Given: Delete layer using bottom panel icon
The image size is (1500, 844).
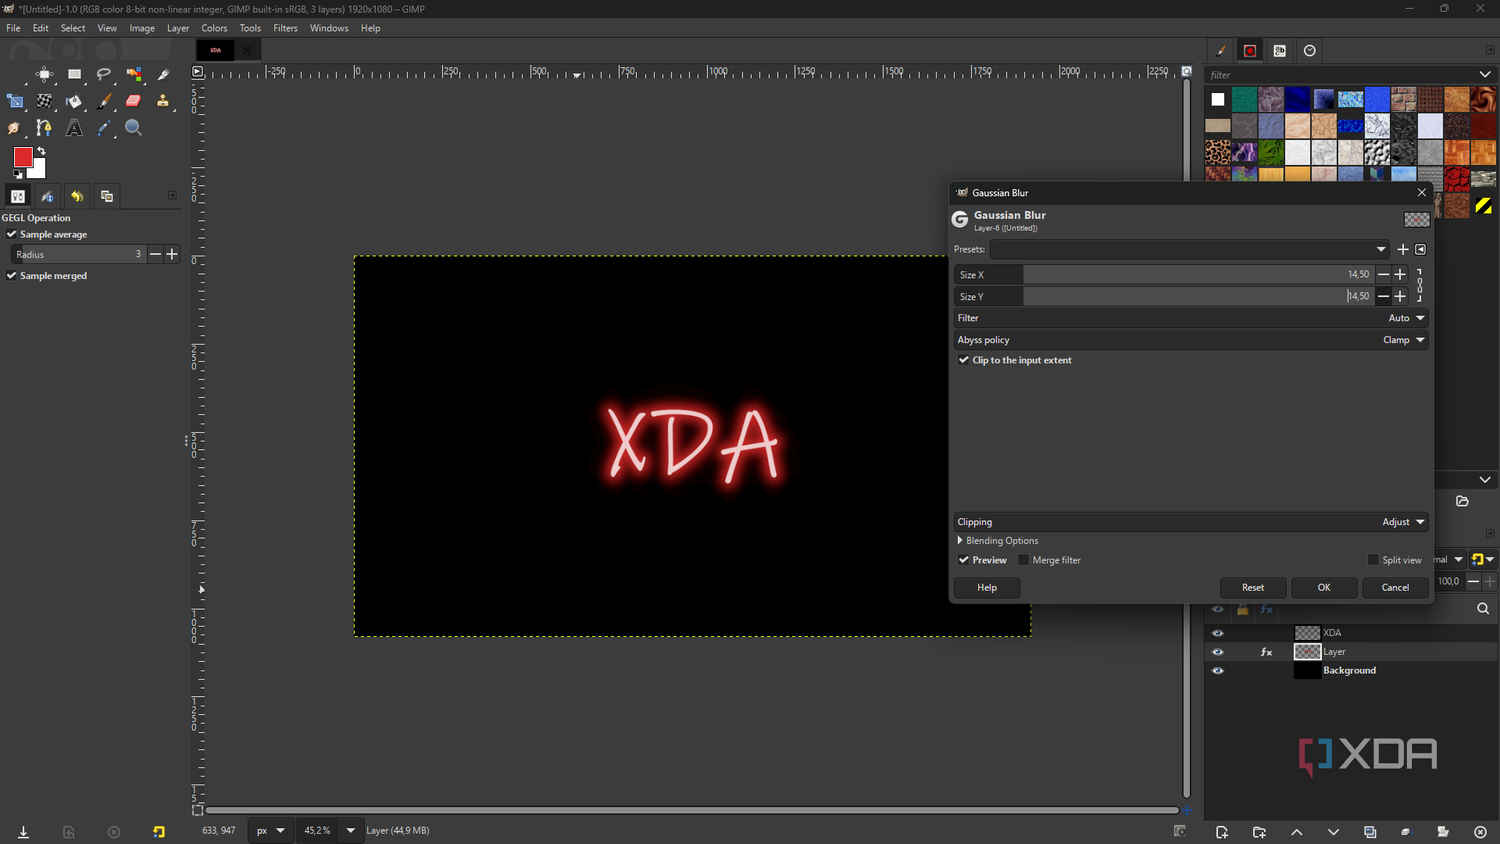Looking at the screenshot, I should pyautogui.click(x=1480, y=832).
